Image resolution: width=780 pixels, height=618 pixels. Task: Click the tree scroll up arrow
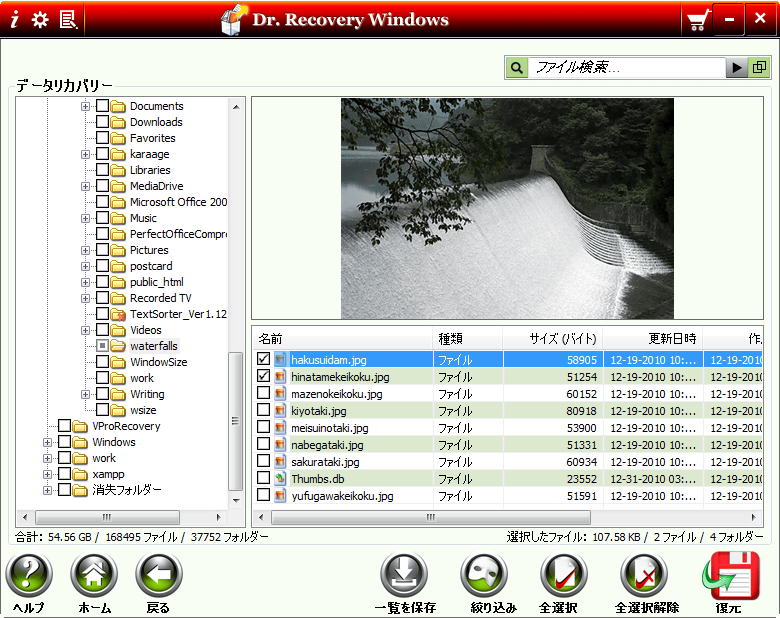(236, 106)
